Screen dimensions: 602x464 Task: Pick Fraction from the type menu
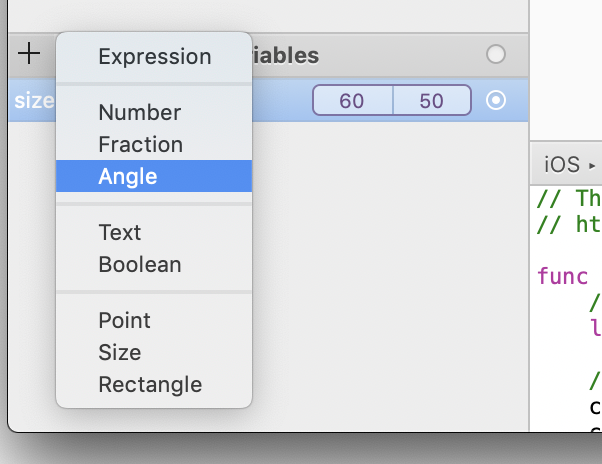[x=140, y=145]
